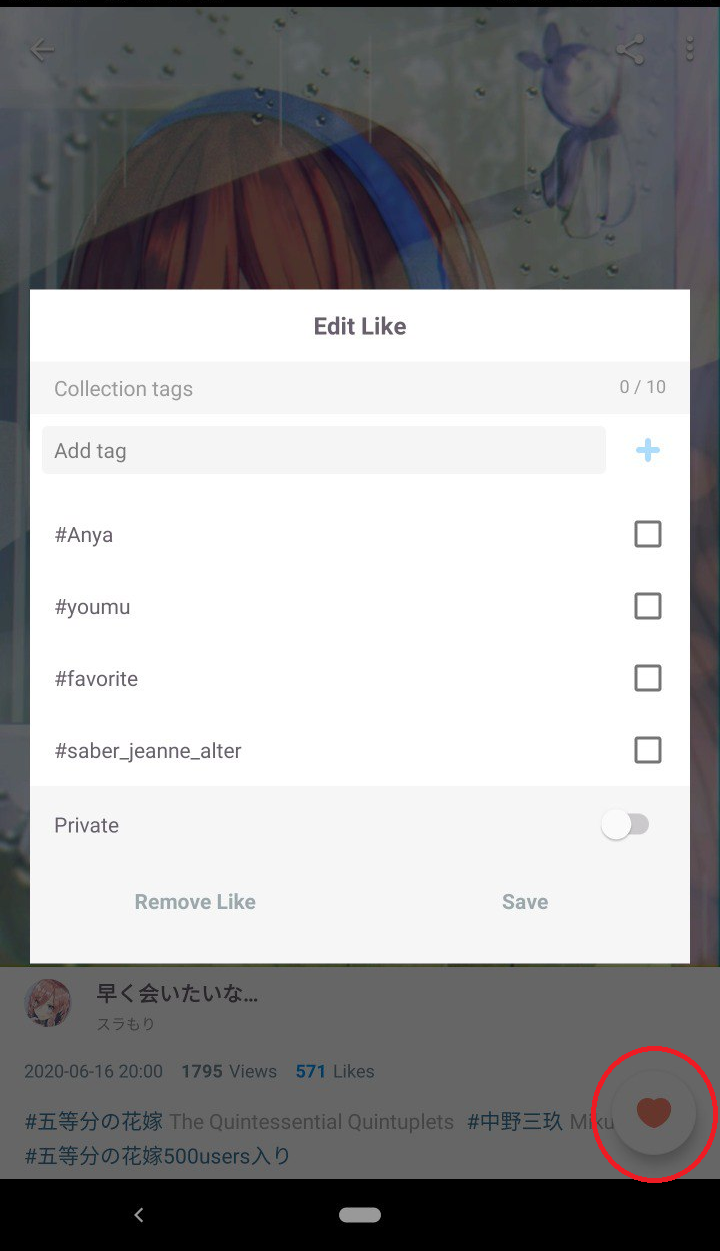Click the back arrow at top left

(42, 49)
